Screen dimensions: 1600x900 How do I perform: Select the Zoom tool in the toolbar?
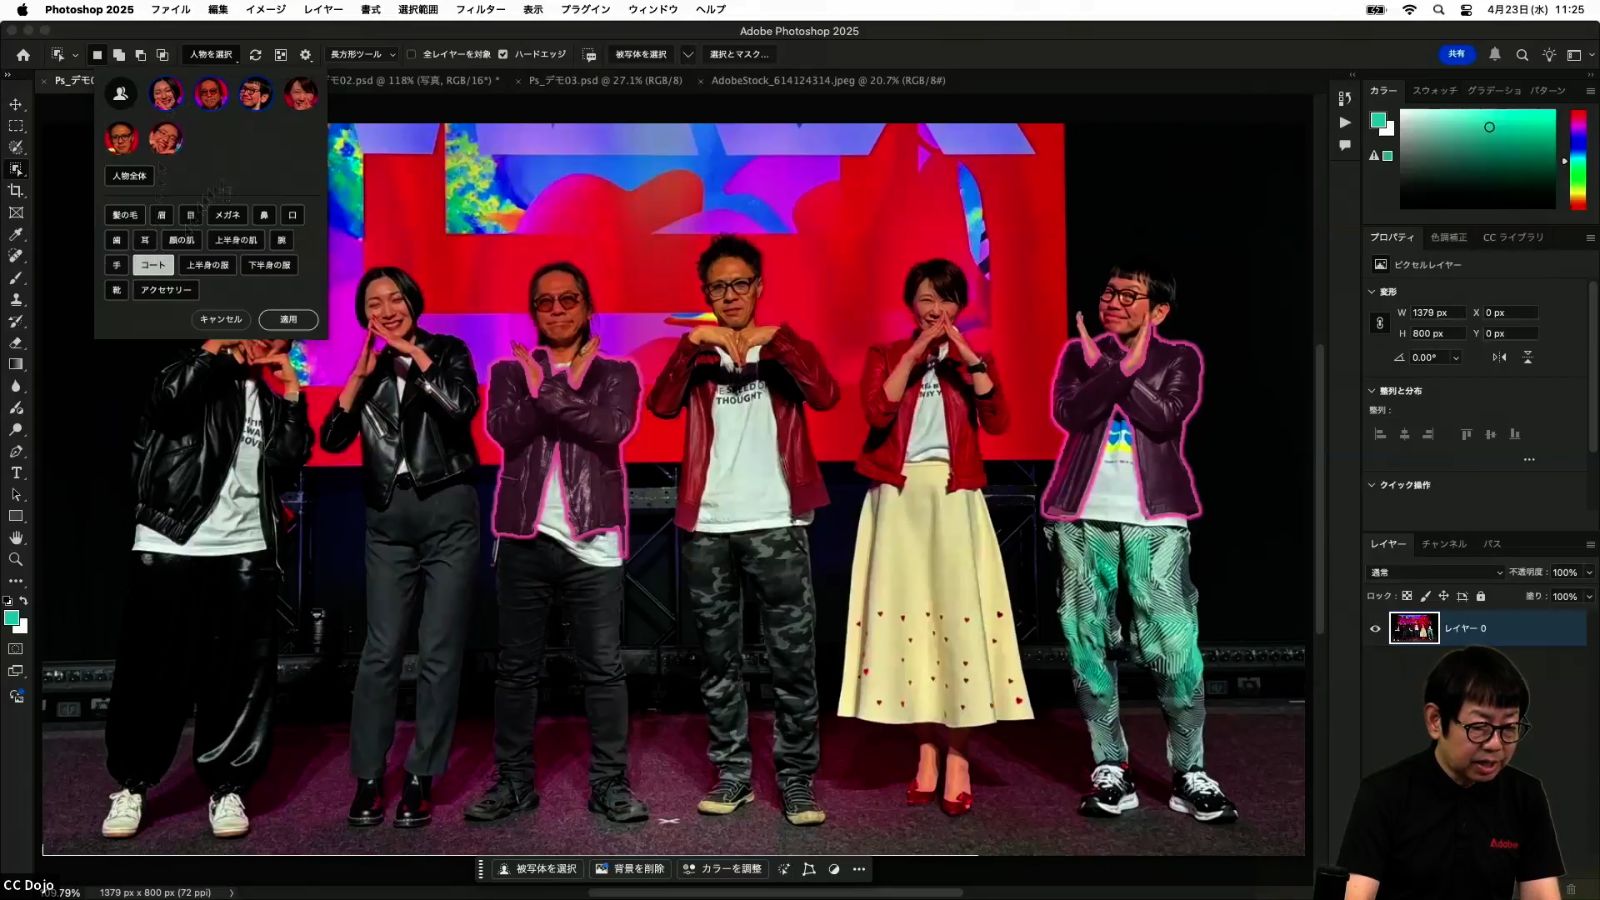click(x=16, y=560)
